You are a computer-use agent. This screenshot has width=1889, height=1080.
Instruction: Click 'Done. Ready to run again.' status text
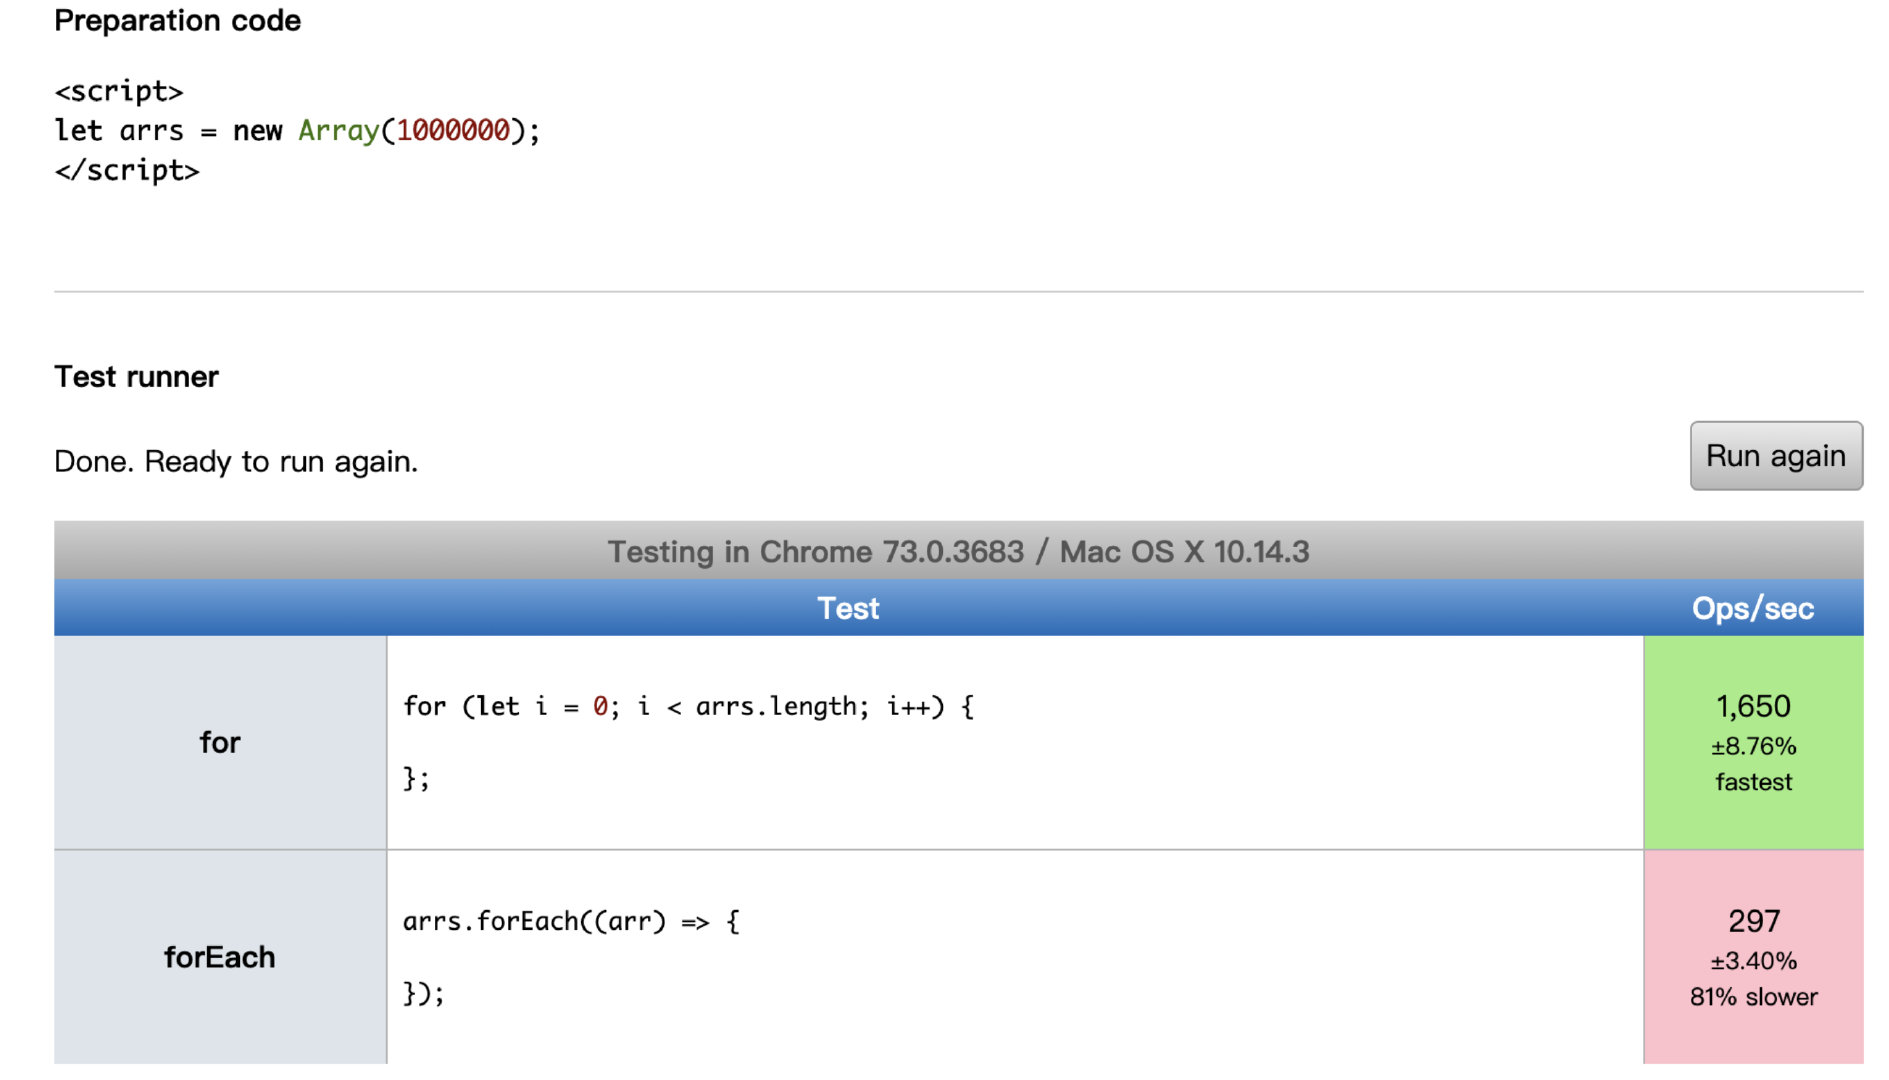(236, 461)
